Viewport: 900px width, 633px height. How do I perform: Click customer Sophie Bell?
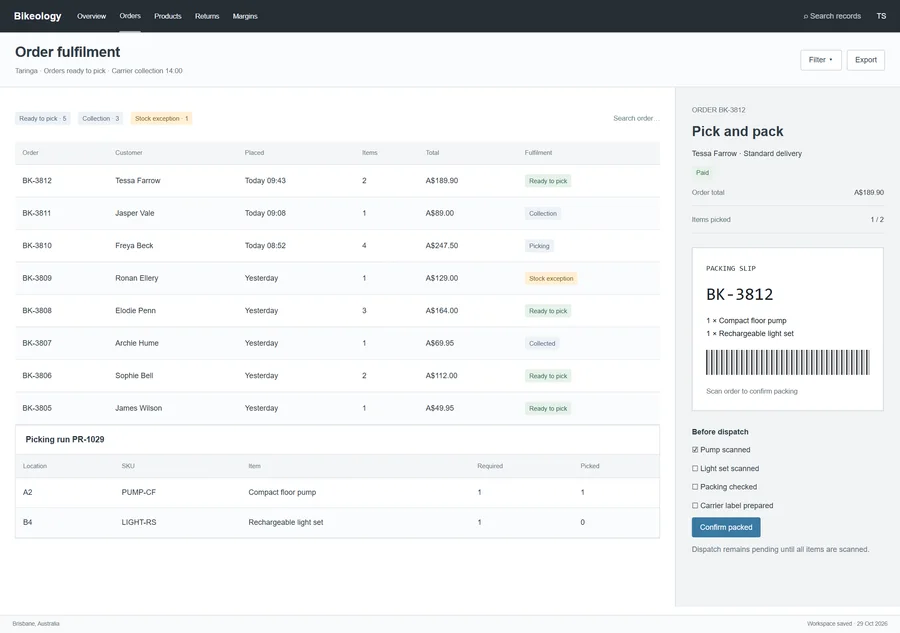(134, 375)
